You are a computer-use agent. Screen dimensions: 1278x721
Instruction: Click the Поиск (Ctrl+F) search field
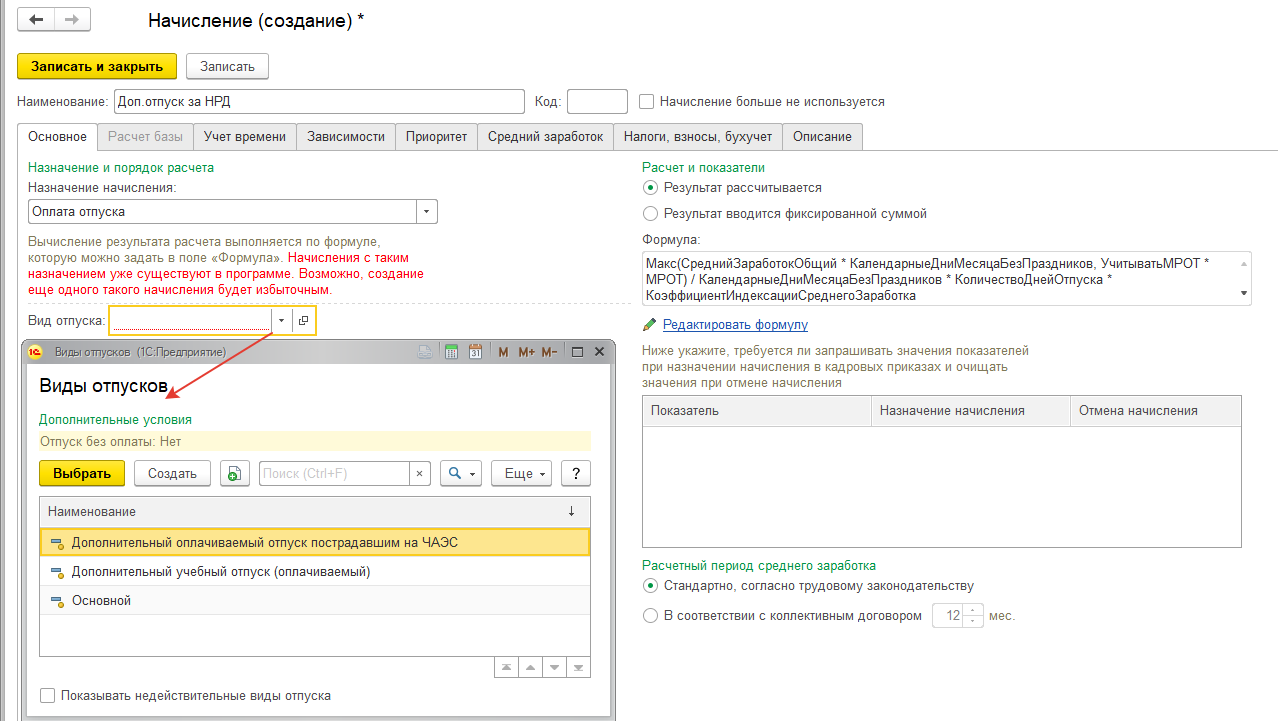(334, 473)
